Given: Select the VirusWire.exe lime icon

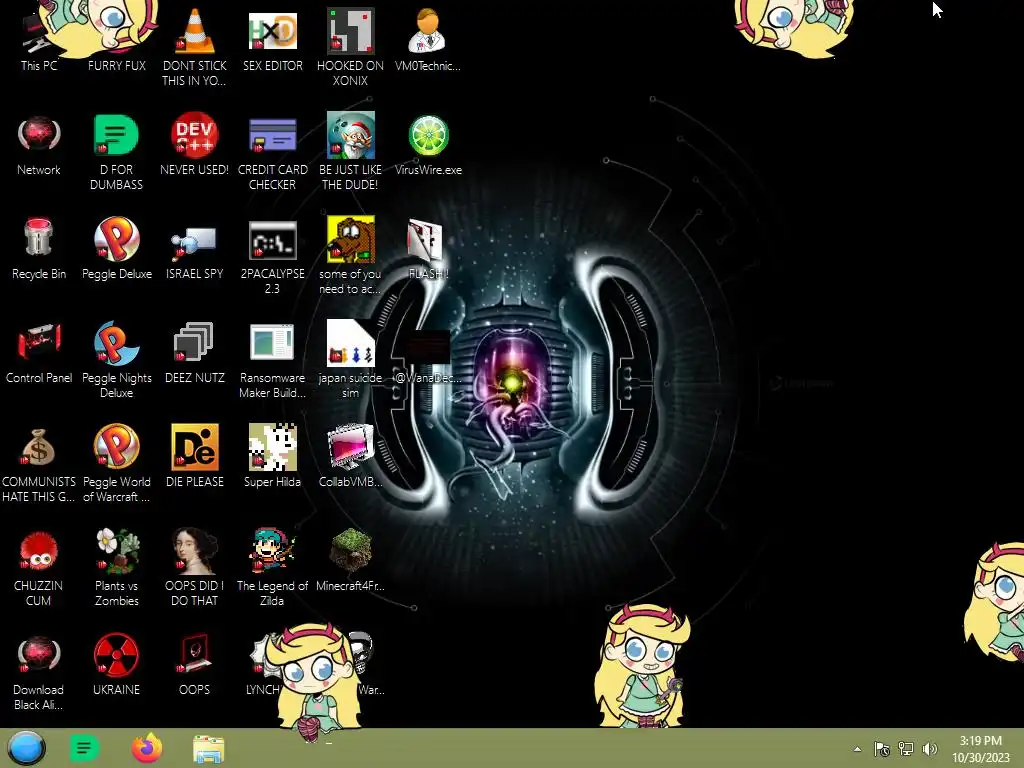Looking at the screenshot, I should click(x=428, y=144).
